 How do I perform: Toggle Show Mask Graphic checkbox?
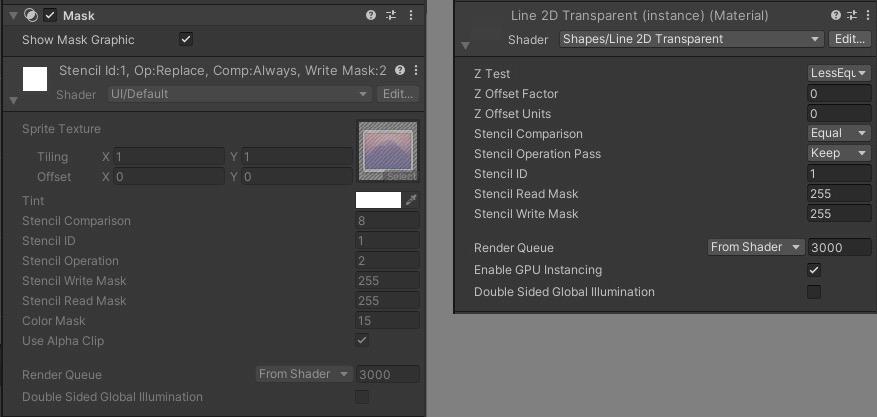point(186,40)
